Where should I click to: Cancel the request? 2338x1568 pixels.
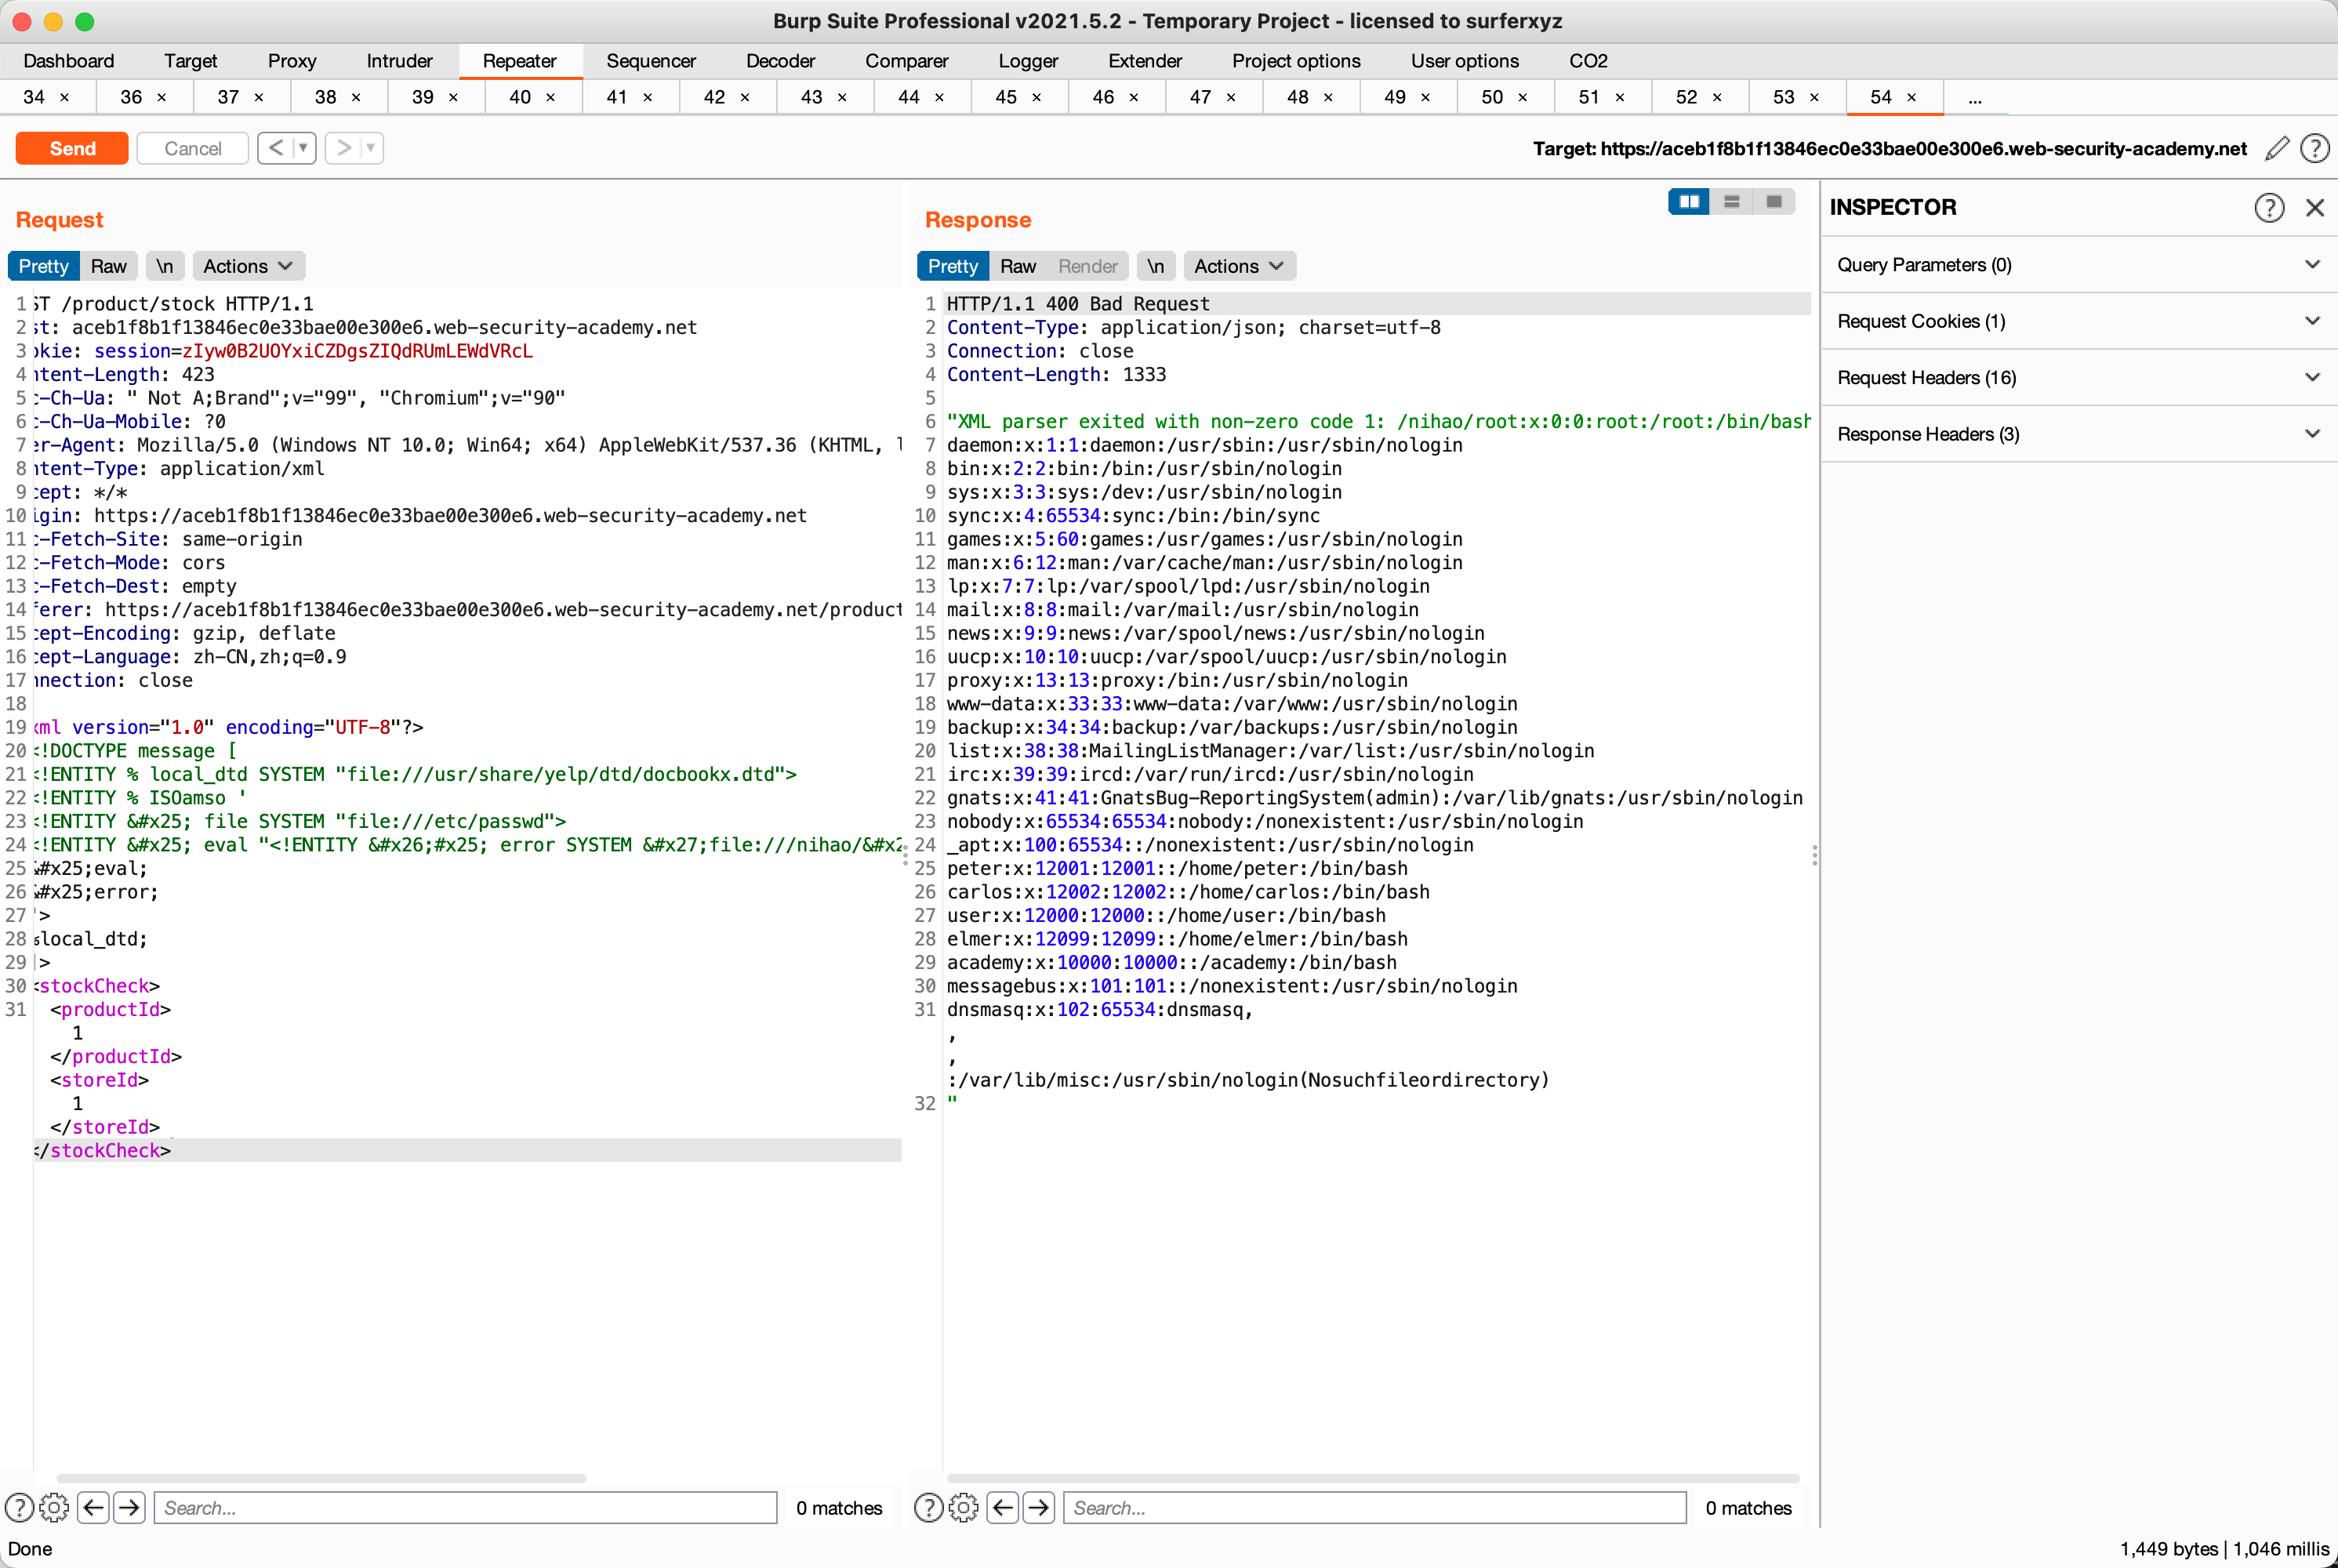coord(192,148)
